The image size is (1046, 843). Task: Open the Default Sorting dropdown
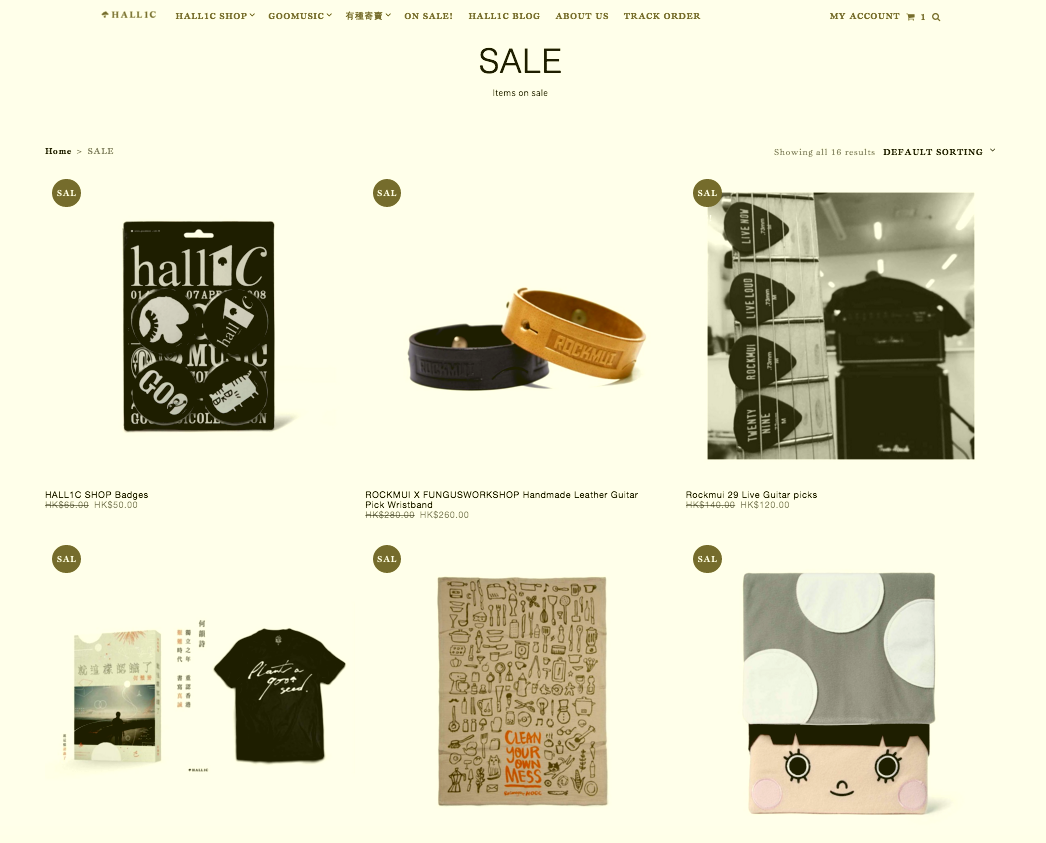(939, 152)
